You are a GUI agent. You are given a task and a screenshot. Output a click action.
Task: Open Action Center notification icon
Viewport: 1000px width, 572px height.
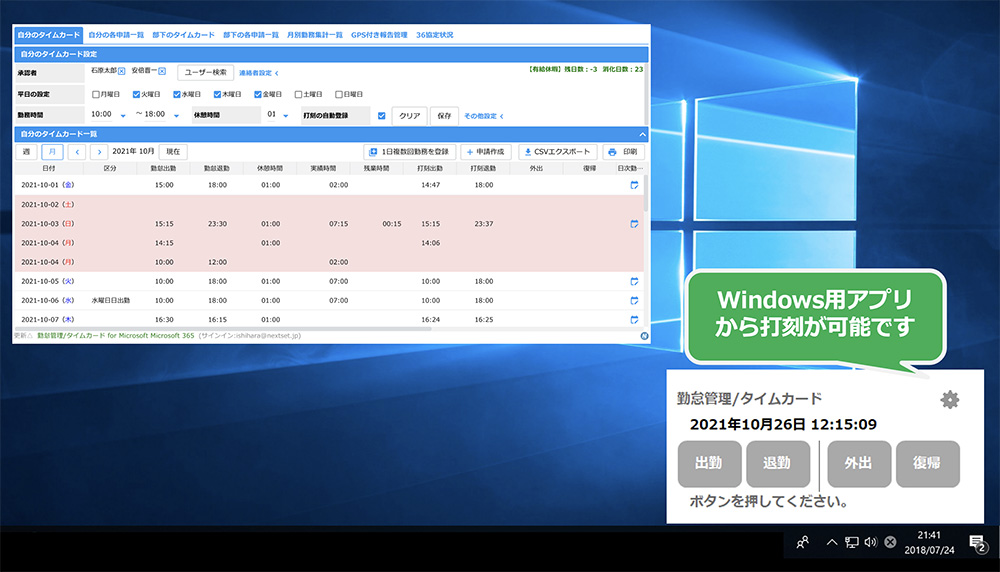pos(978,543)
